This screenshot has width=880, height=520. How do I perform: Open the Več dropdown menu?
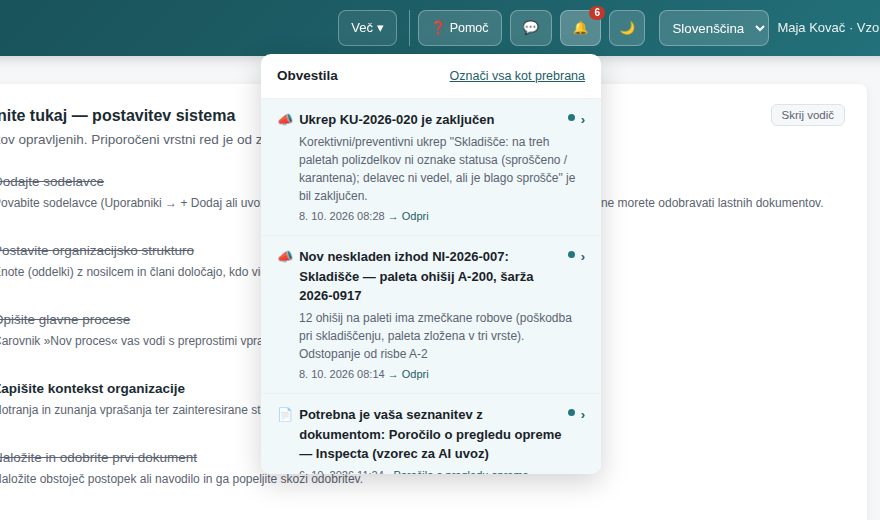point(367,28)
